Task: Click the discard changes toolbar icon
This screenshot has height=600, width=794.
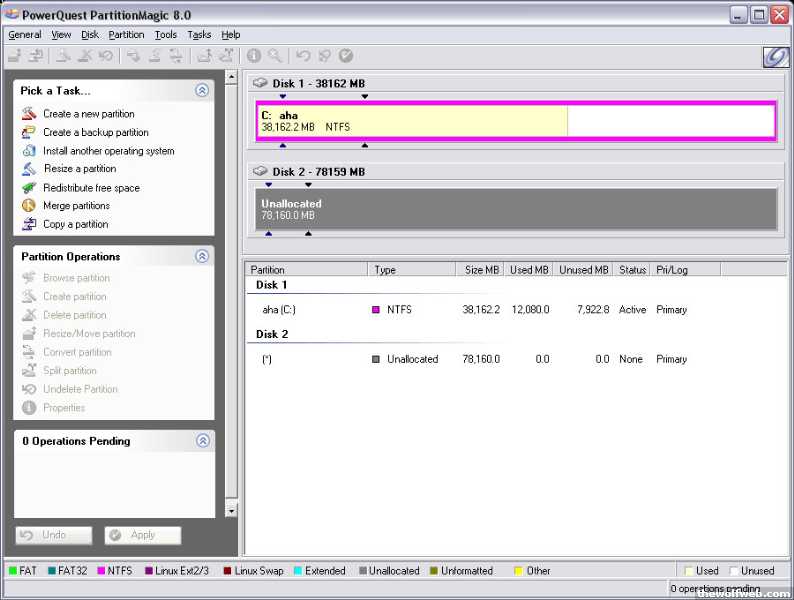Action: [325, 56]
